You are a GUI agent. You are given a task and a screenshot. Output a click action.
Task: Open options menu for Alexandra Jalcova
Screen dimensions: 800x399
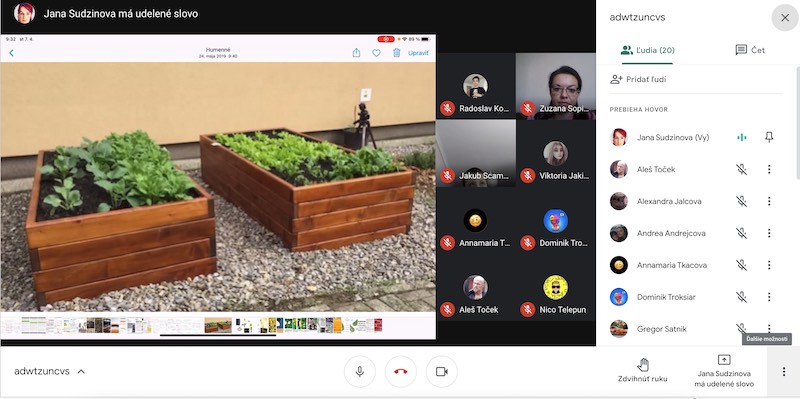pos(769,201)
